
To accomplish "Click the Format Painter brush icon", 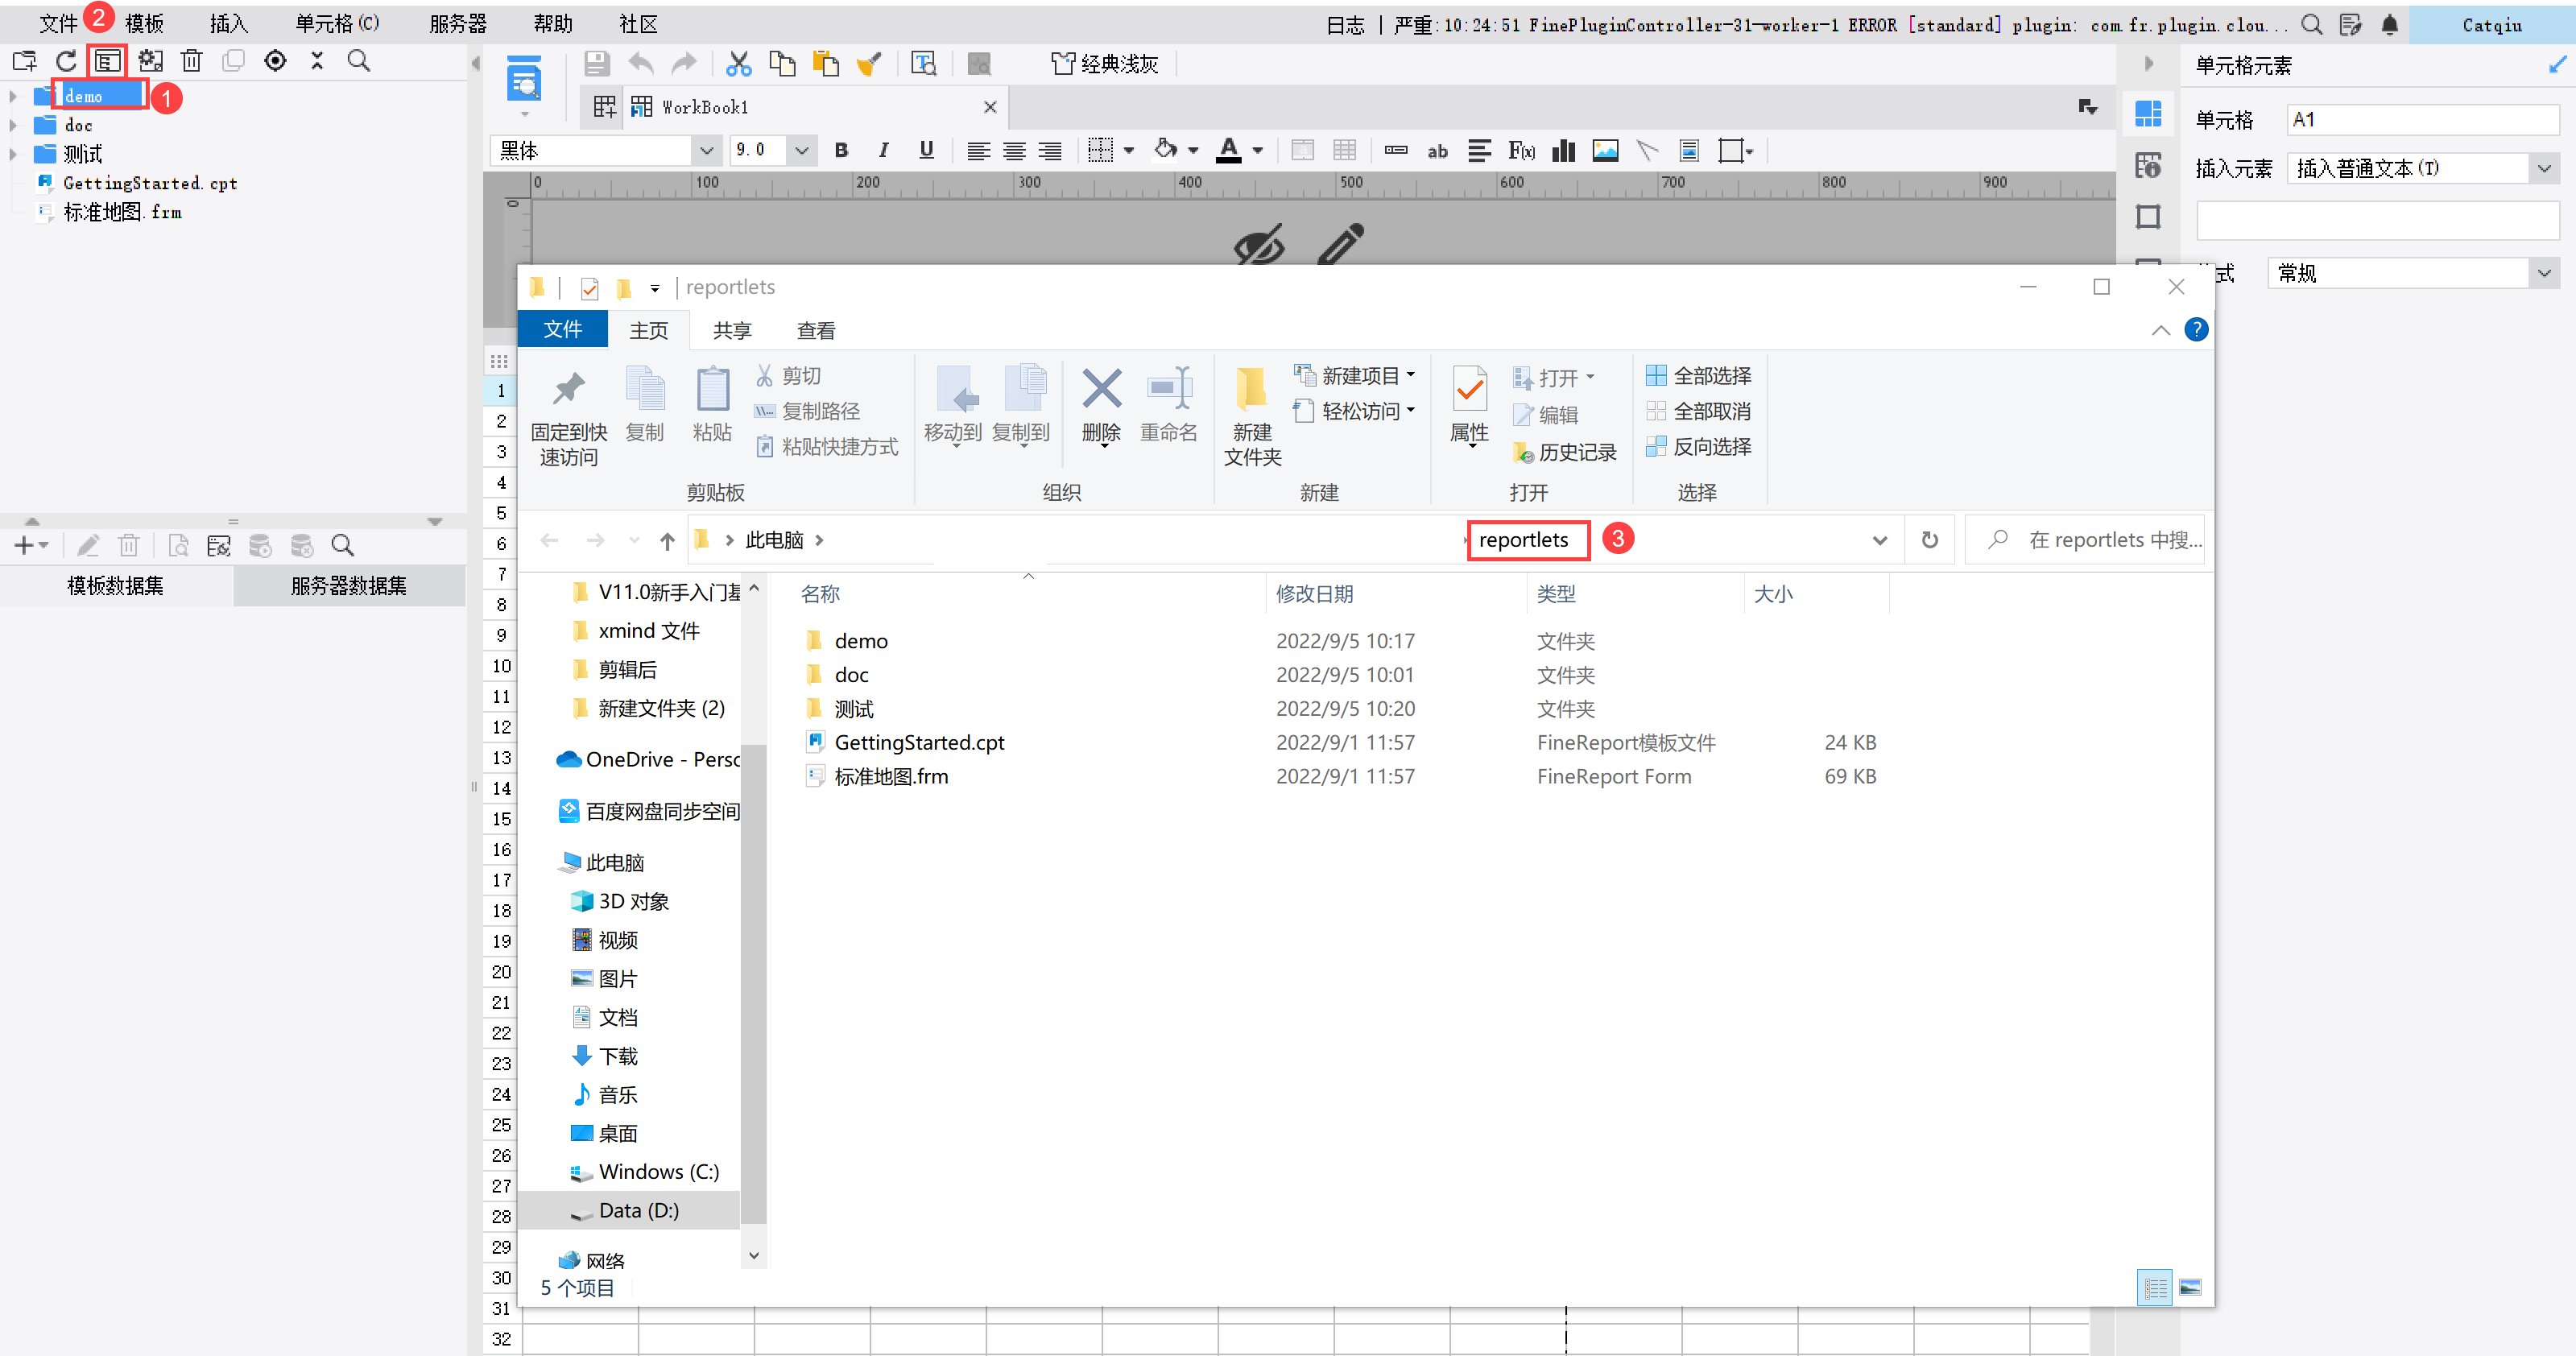I will (x=868, y=65).
